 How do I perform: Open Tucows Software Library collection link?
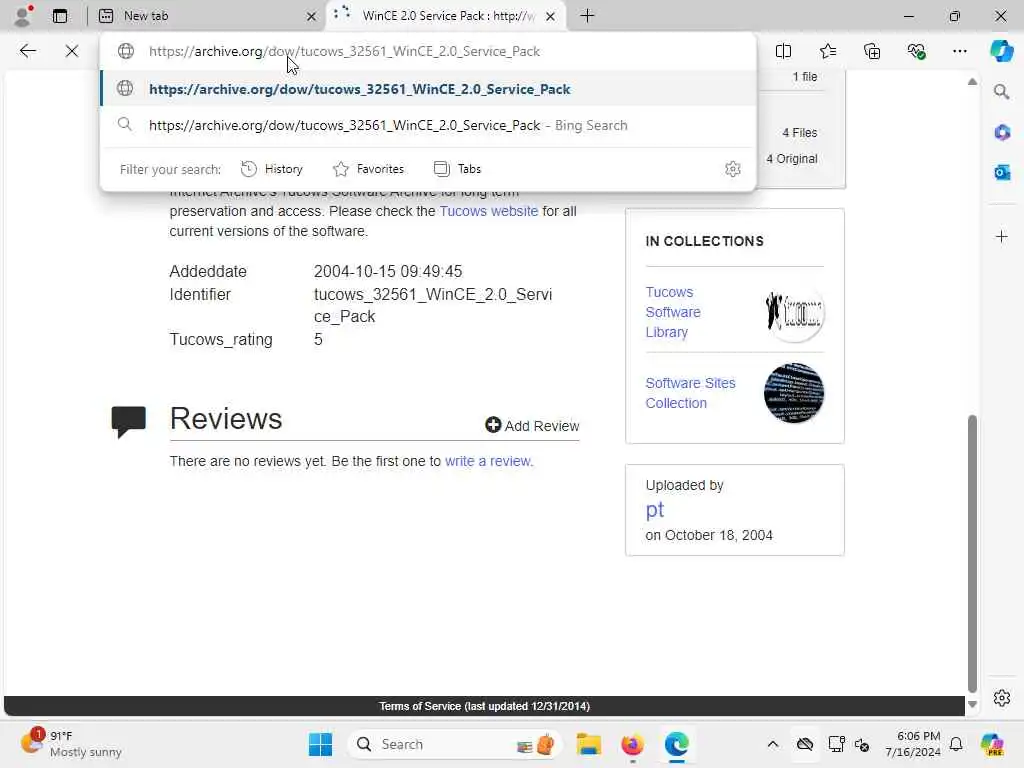pos(673,312)
